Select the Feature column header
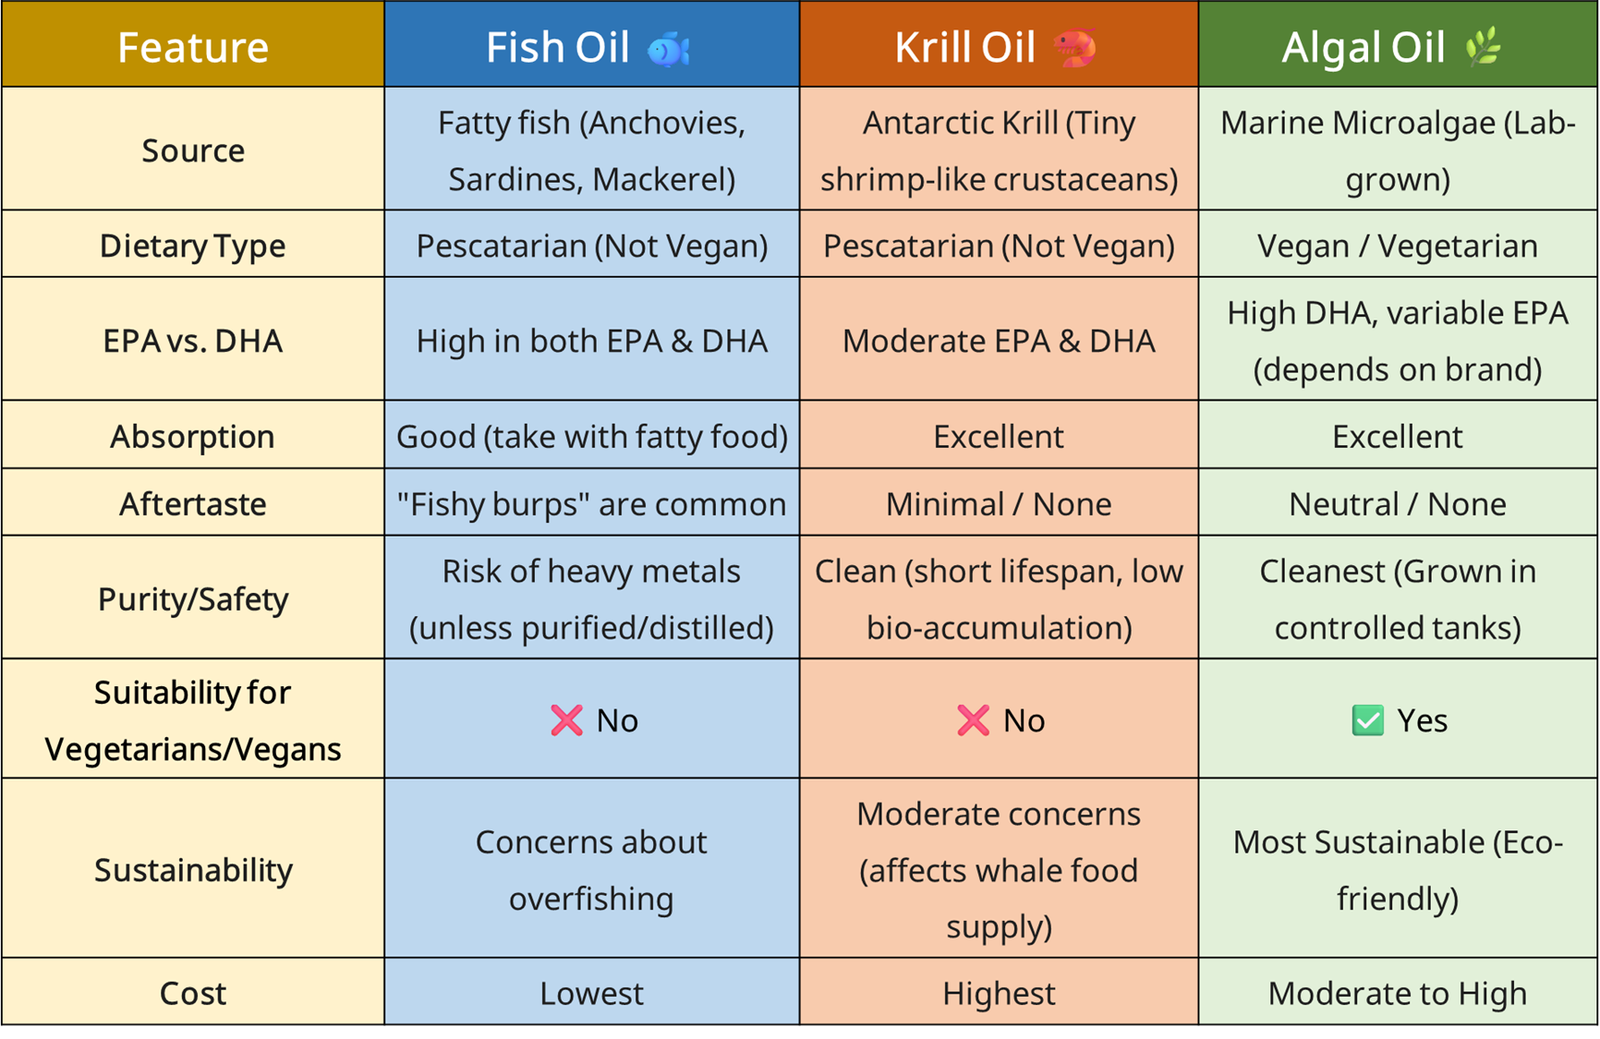Image resolution: width=1600 pixels, height=1039 pixels. tap(193, 48)
